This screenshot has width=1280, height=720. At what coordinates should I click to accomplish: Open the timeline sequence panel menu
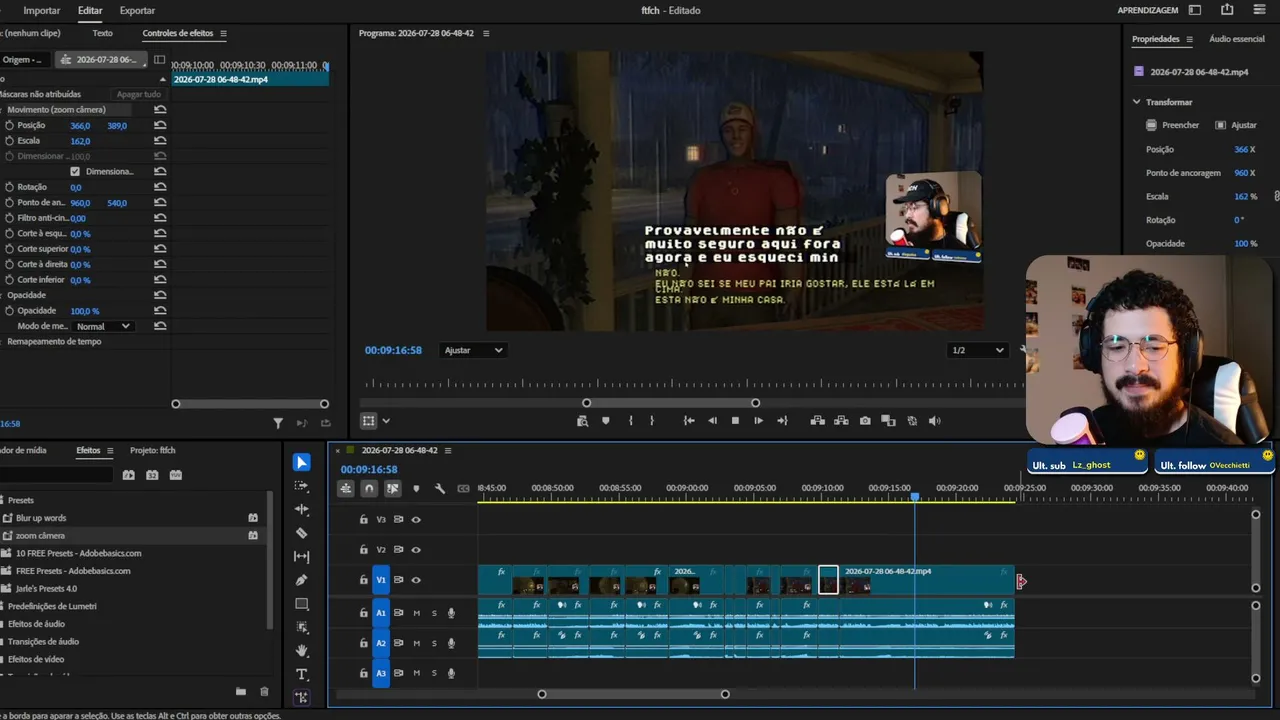coord(448,450)
